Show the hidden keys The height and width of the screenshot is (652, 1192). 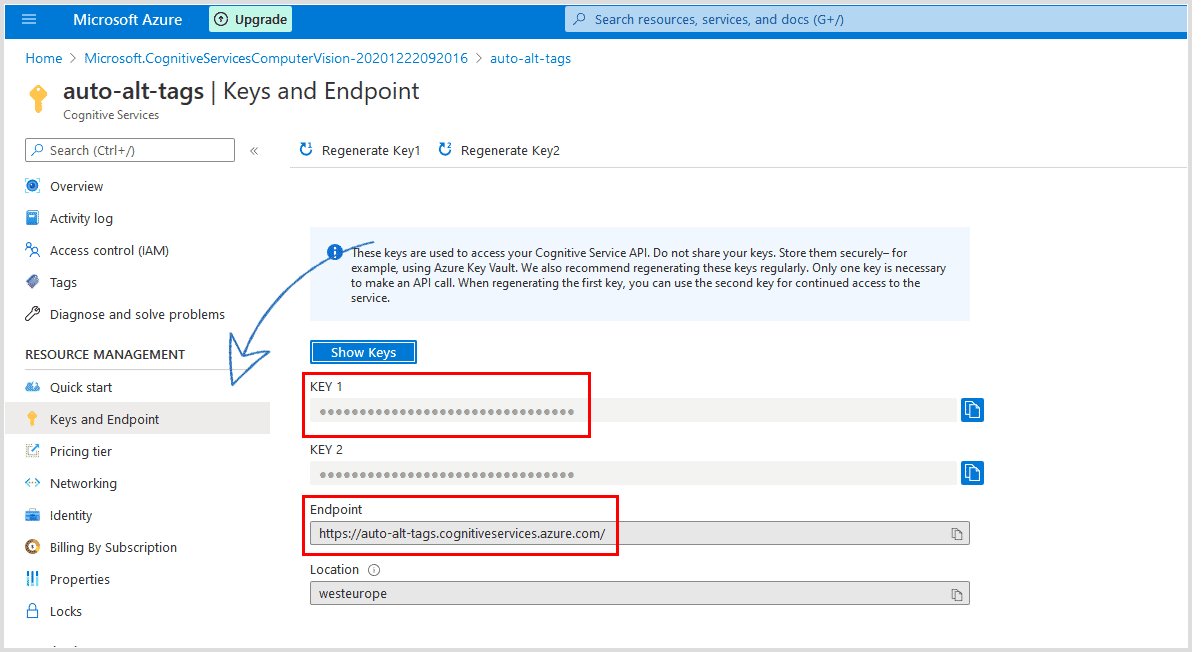pos(363,351)
